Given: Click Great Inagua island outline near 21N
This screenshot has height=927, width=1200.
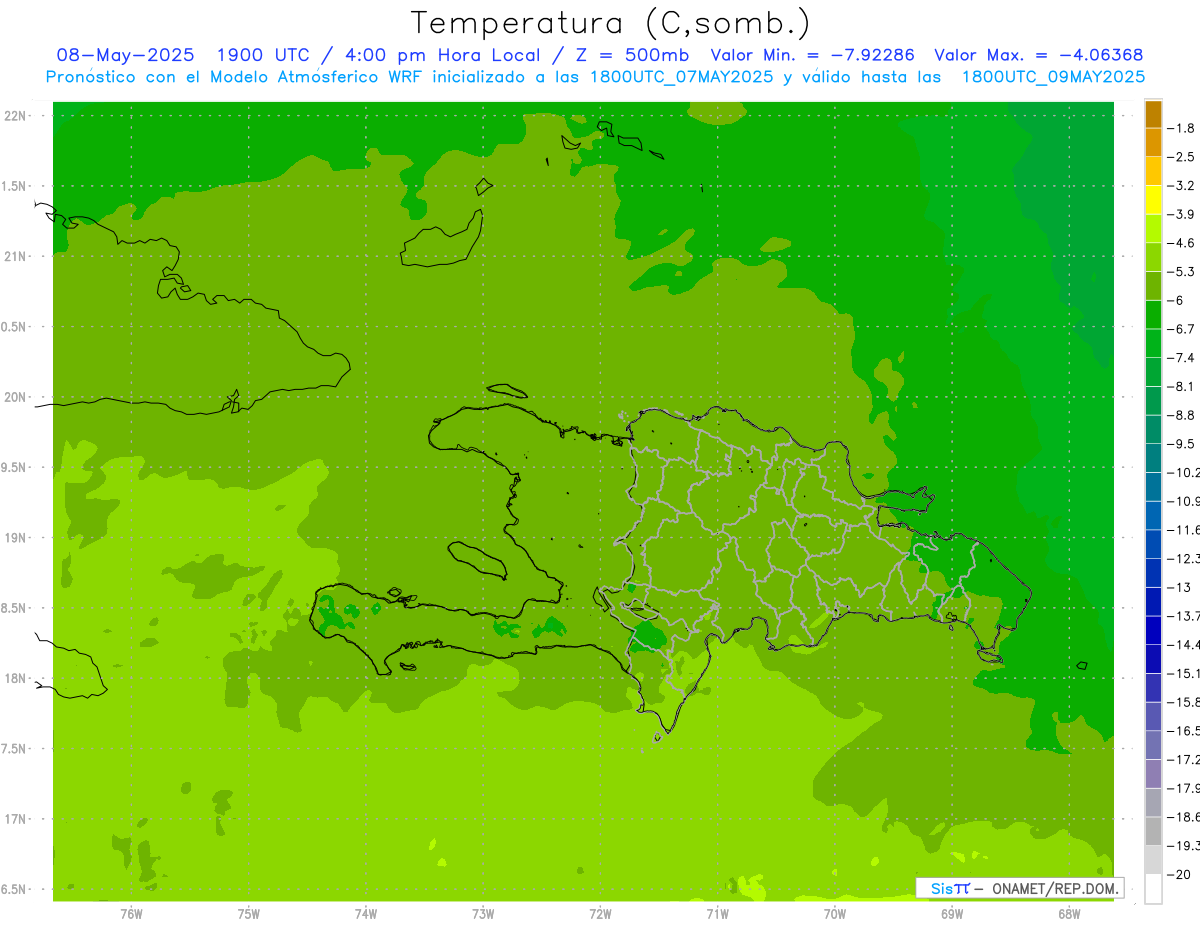Looking at the screenshot, I should [442, 240].
